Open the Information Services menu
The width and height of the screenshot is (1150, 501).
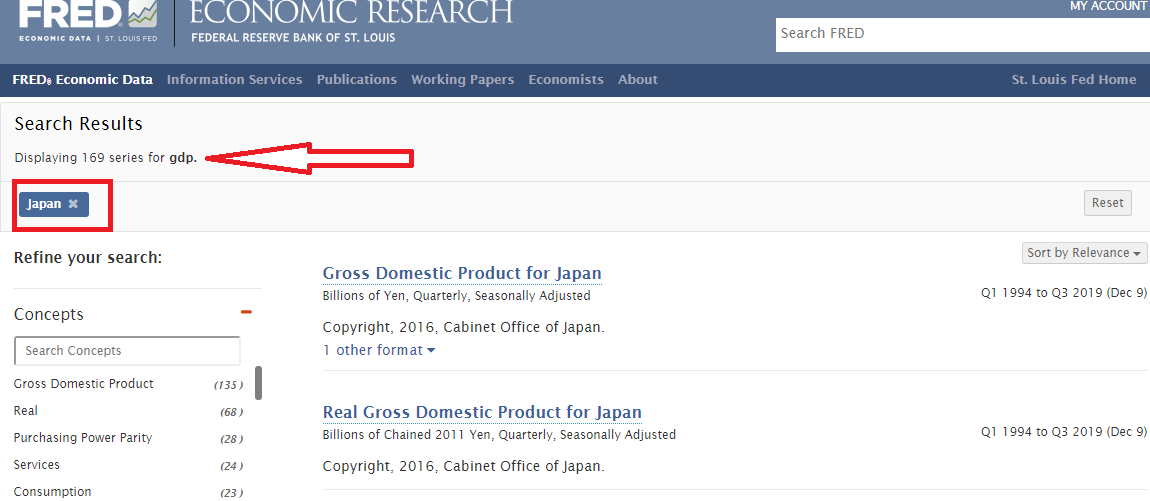(234, 80)
